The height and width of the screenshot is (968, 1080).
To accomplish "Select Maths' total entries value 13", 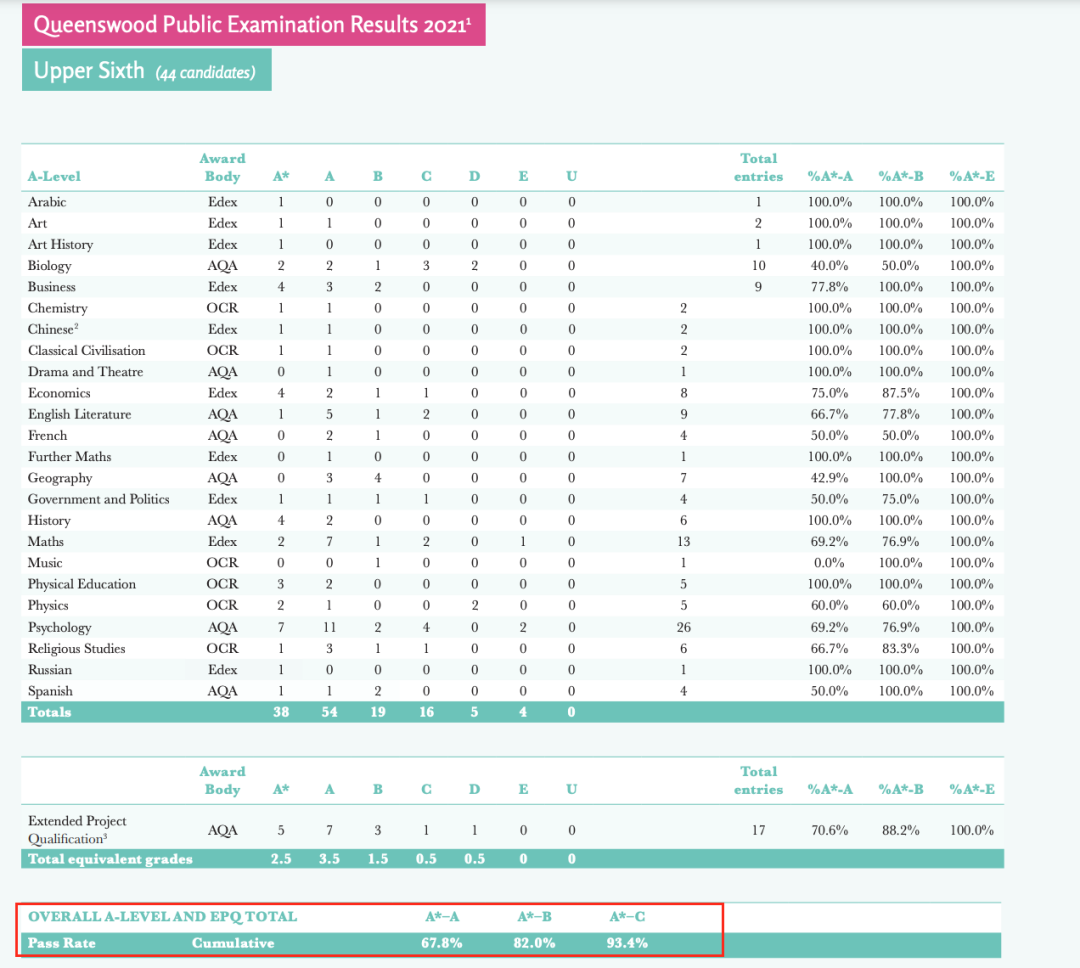I will point(683,542).
